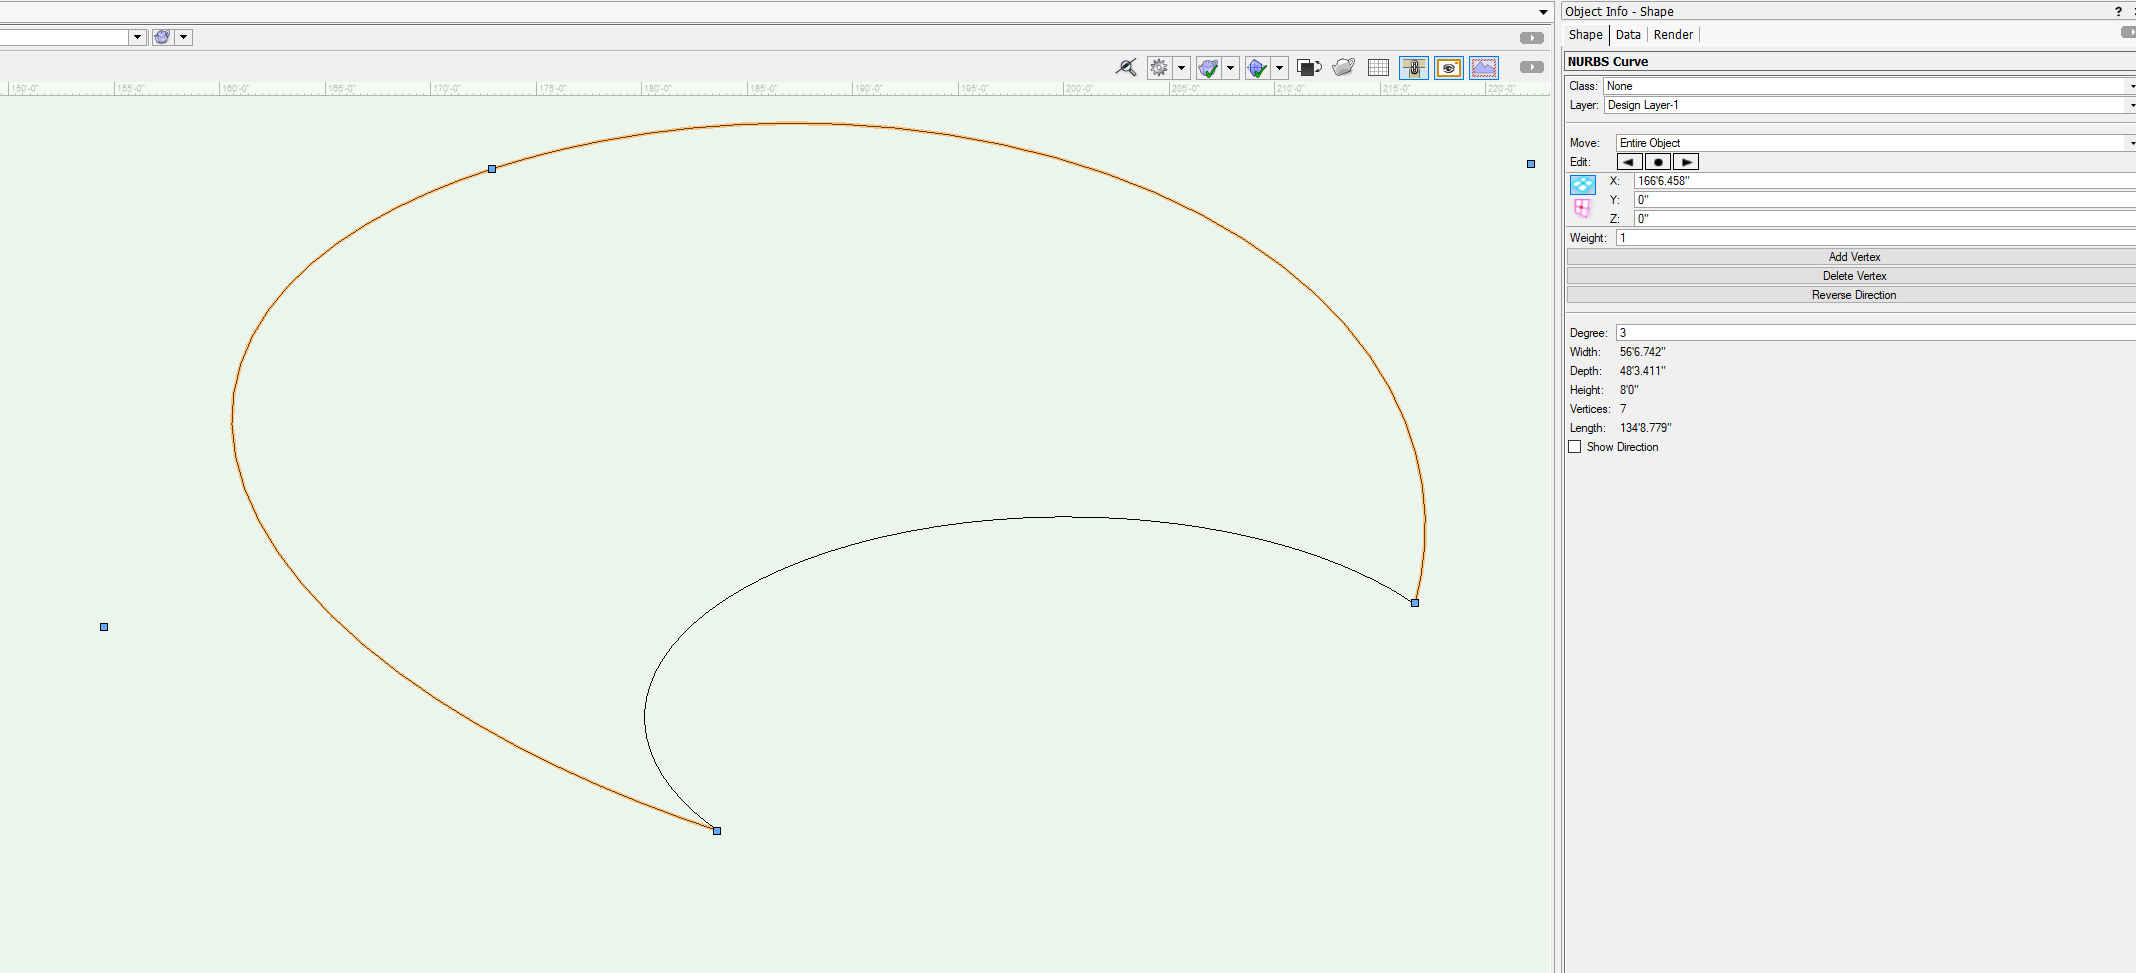Click the small blue teapot render mode icon
Image resolution: width=2136 pixels, height=973 pixels.
[162, 37]
